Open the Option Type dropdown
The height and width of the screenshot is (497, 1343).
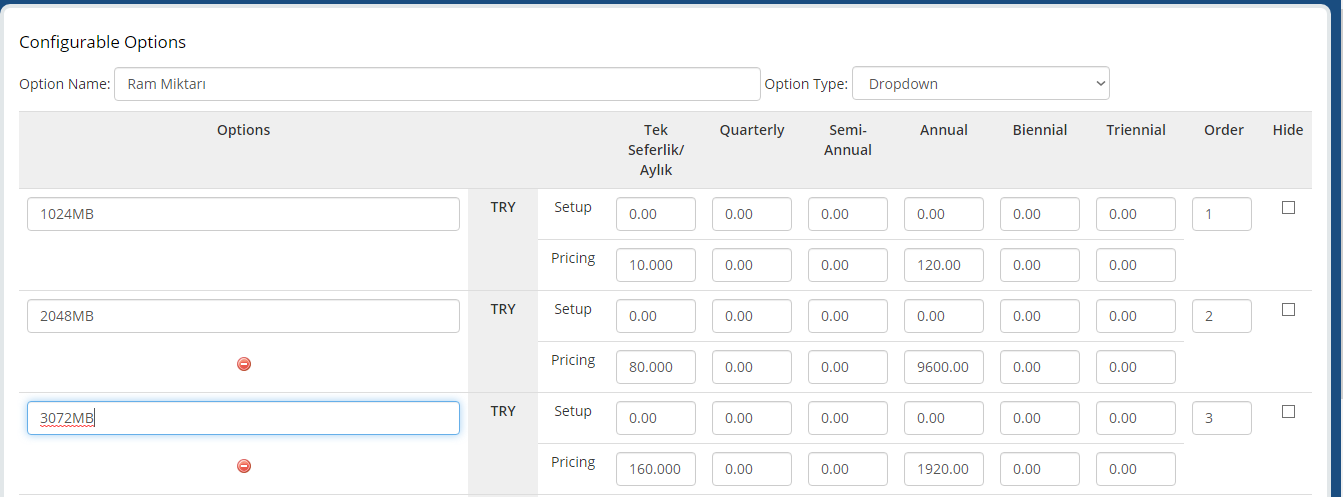(x=981, y=84)
